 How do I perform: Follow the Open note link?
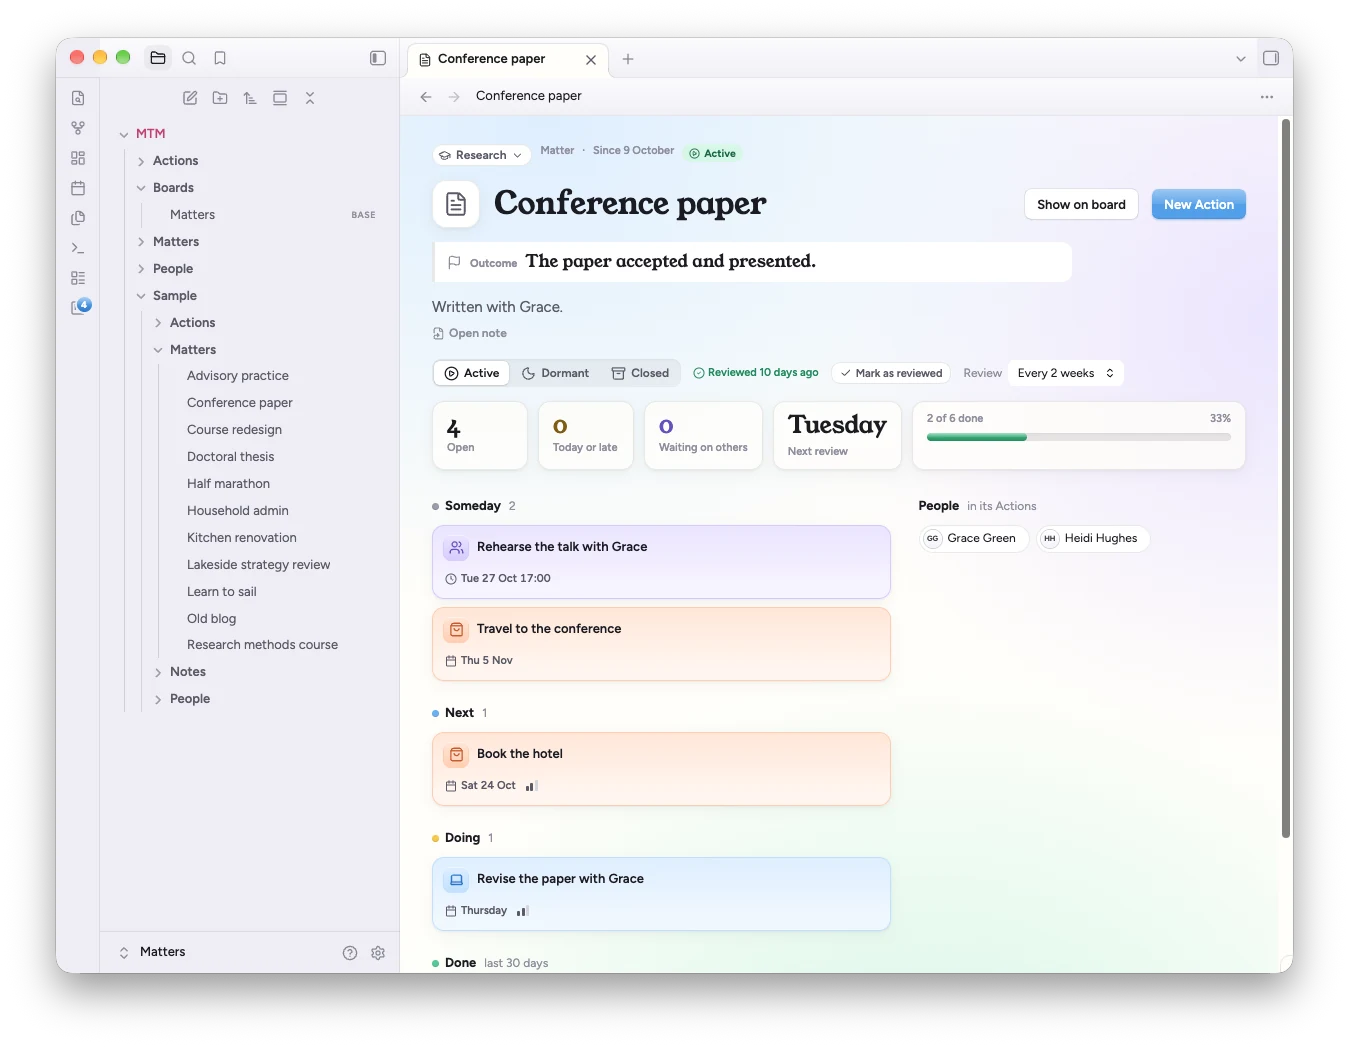(470, 333)
